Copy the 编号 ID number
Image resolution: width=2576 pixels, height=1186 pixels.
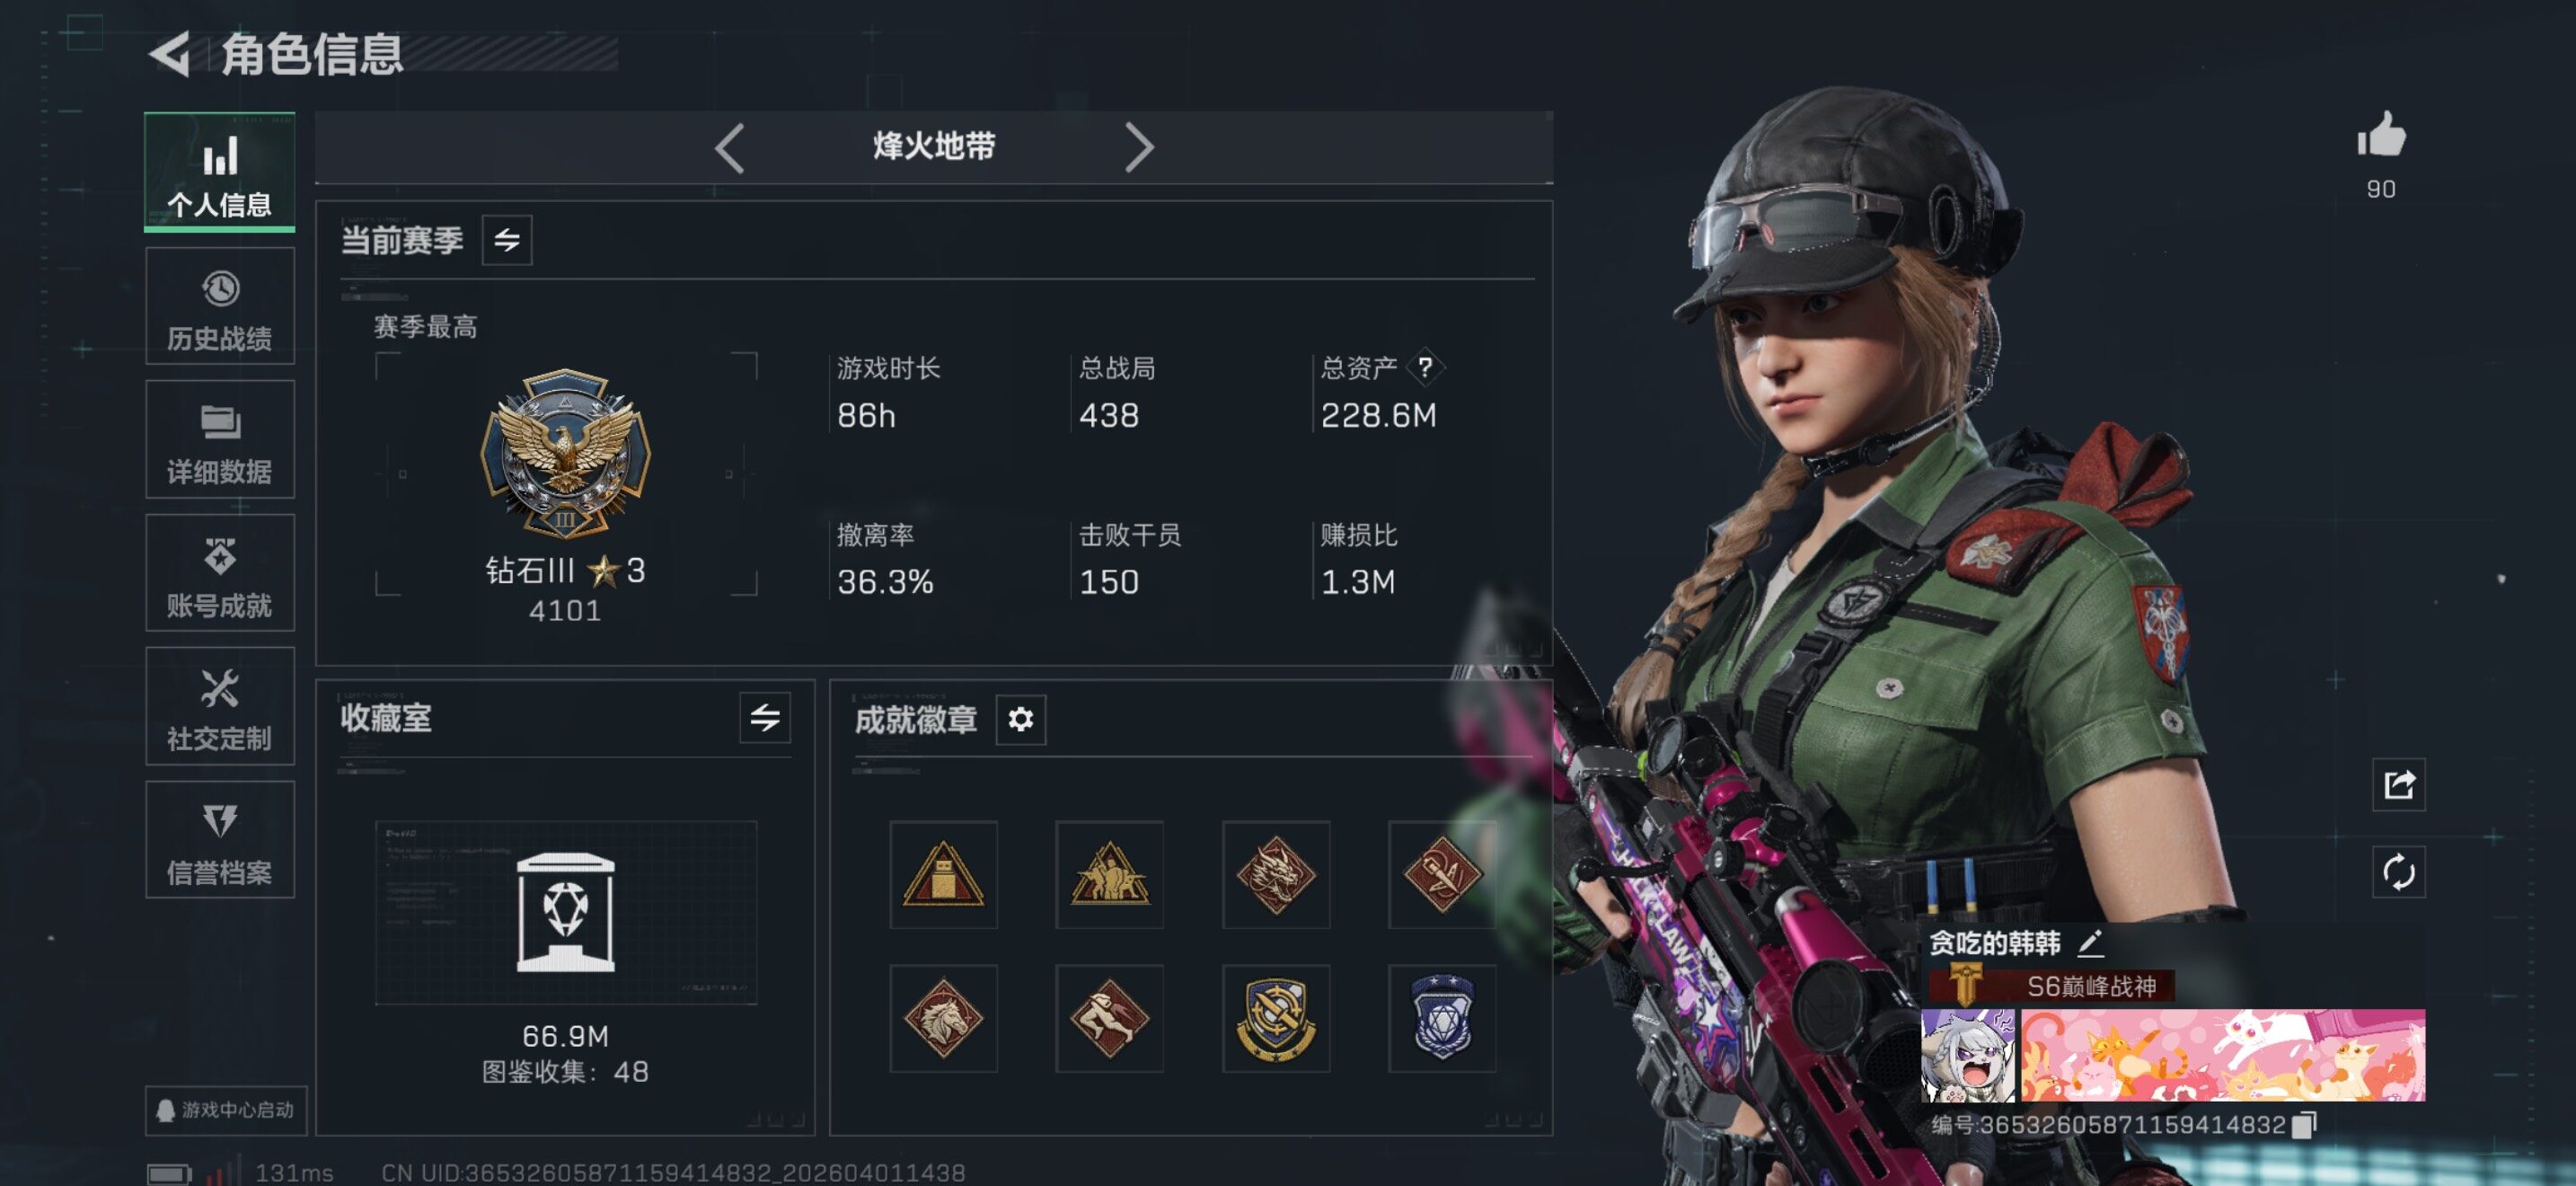2303,1125
